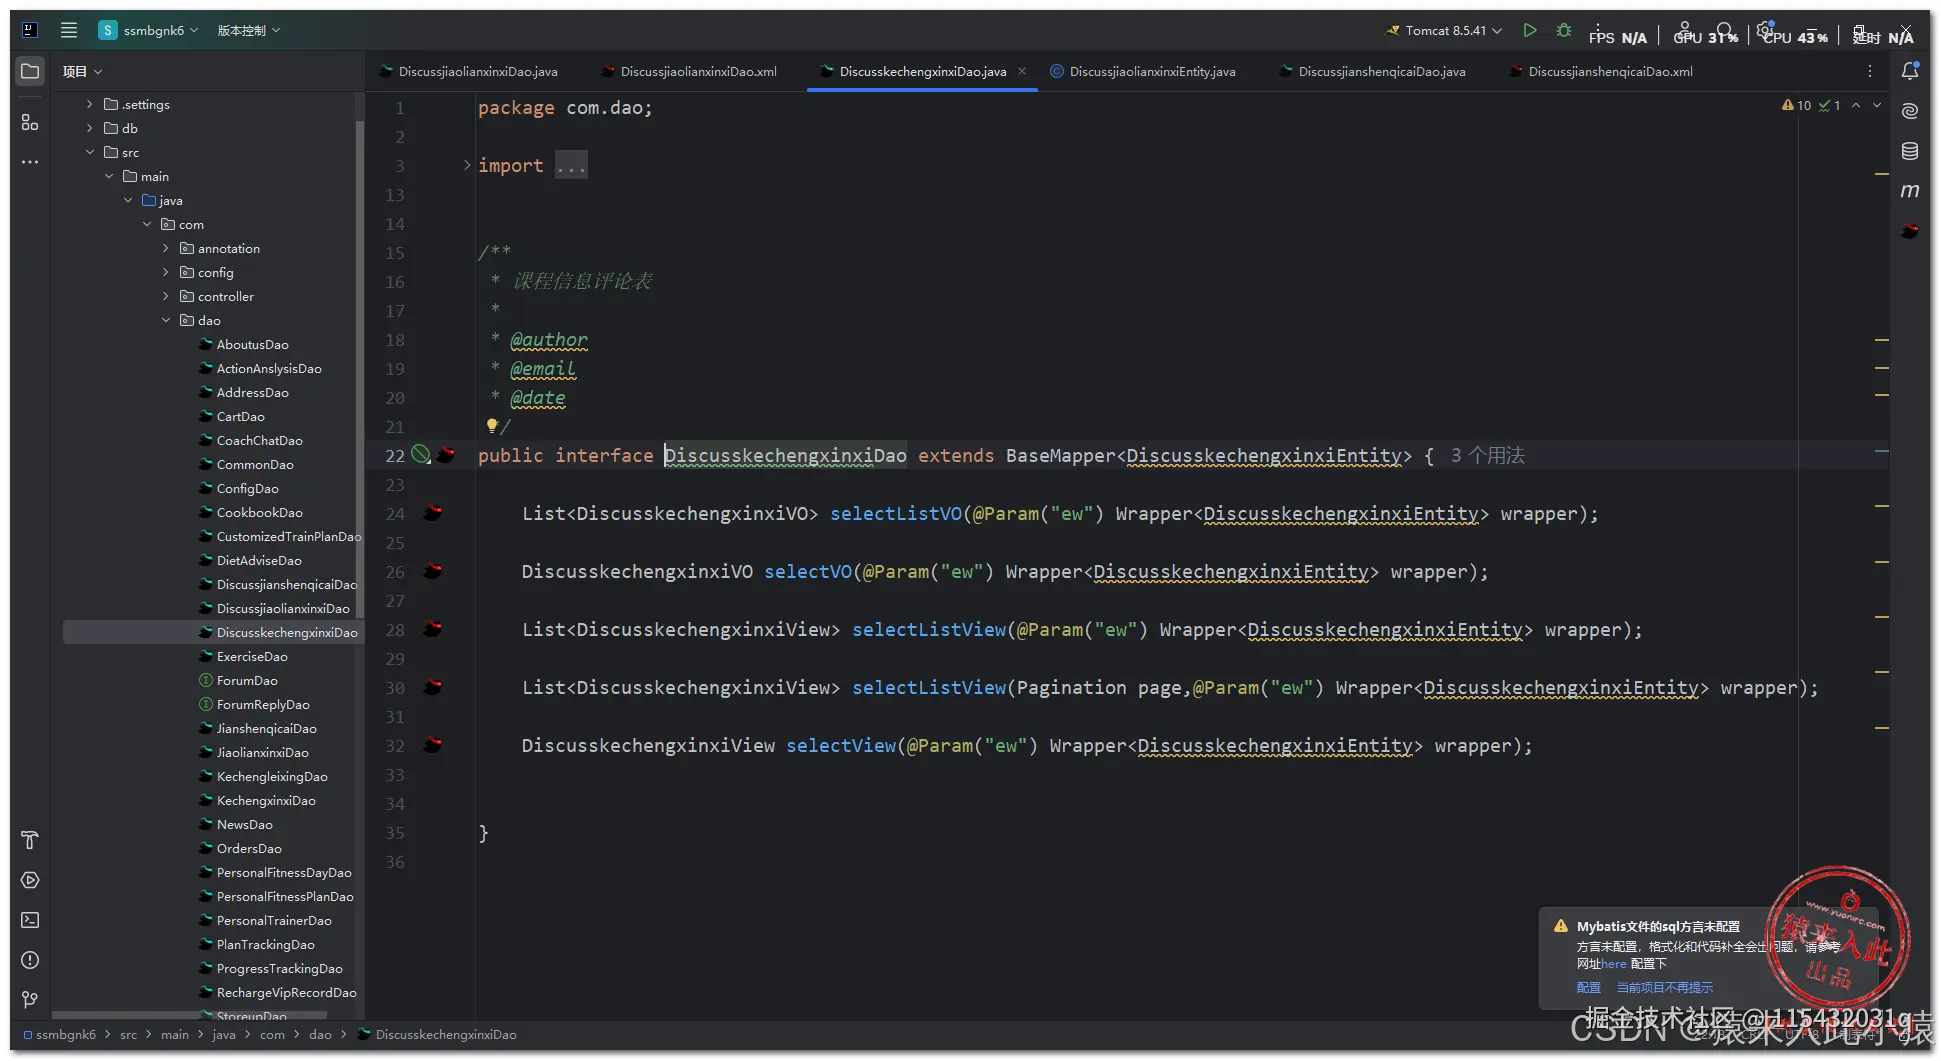Open the Notifications bell icon
Image resolution: width=1941 pixels, height=1061 pixels.
[1910, 71]
